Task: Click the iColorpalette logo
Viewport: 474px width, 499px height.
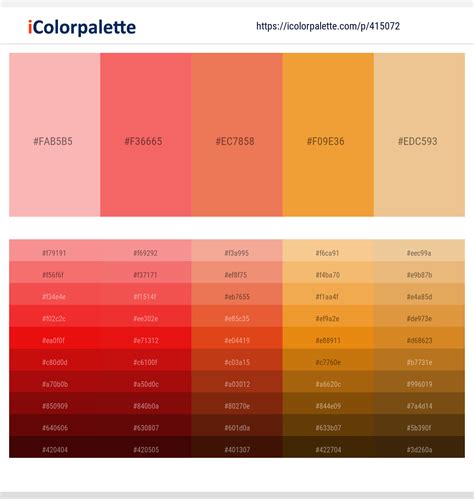Action: pos(82,27)
